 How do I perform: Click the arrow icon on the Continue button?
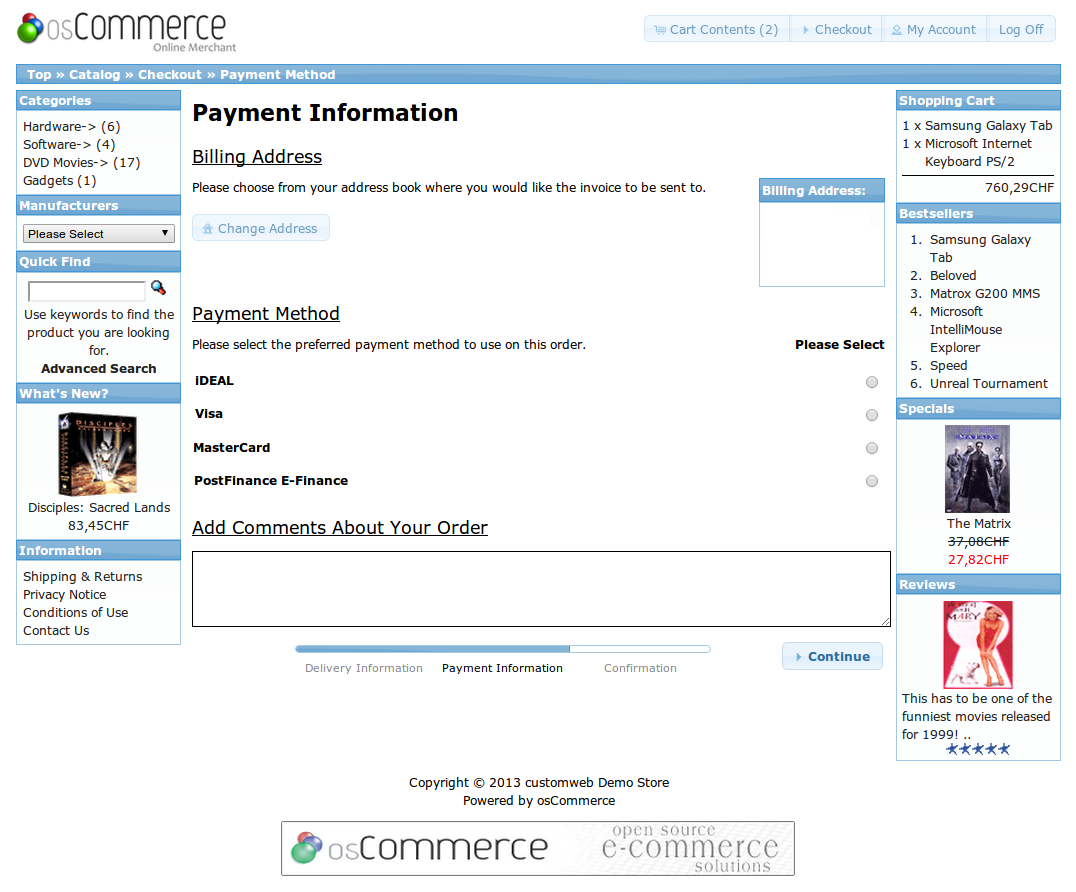(x=801, y=656)
